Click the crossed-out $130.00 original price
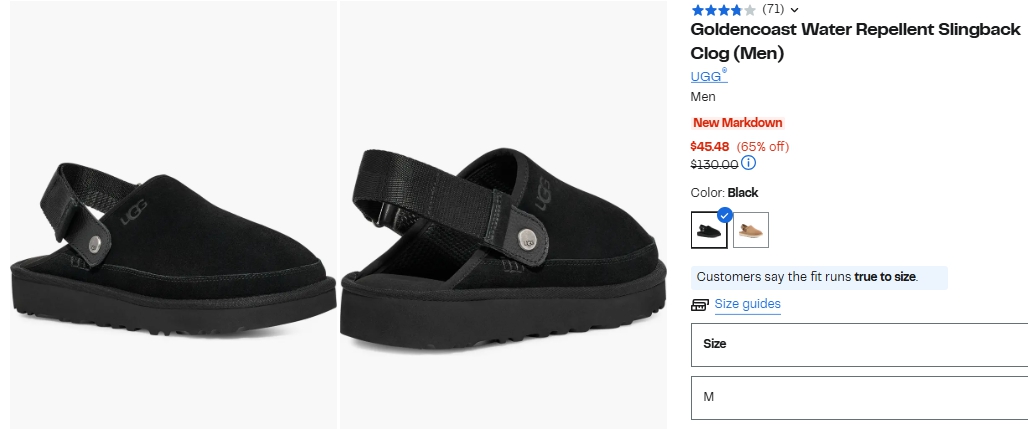 click(x=714, y=164)
